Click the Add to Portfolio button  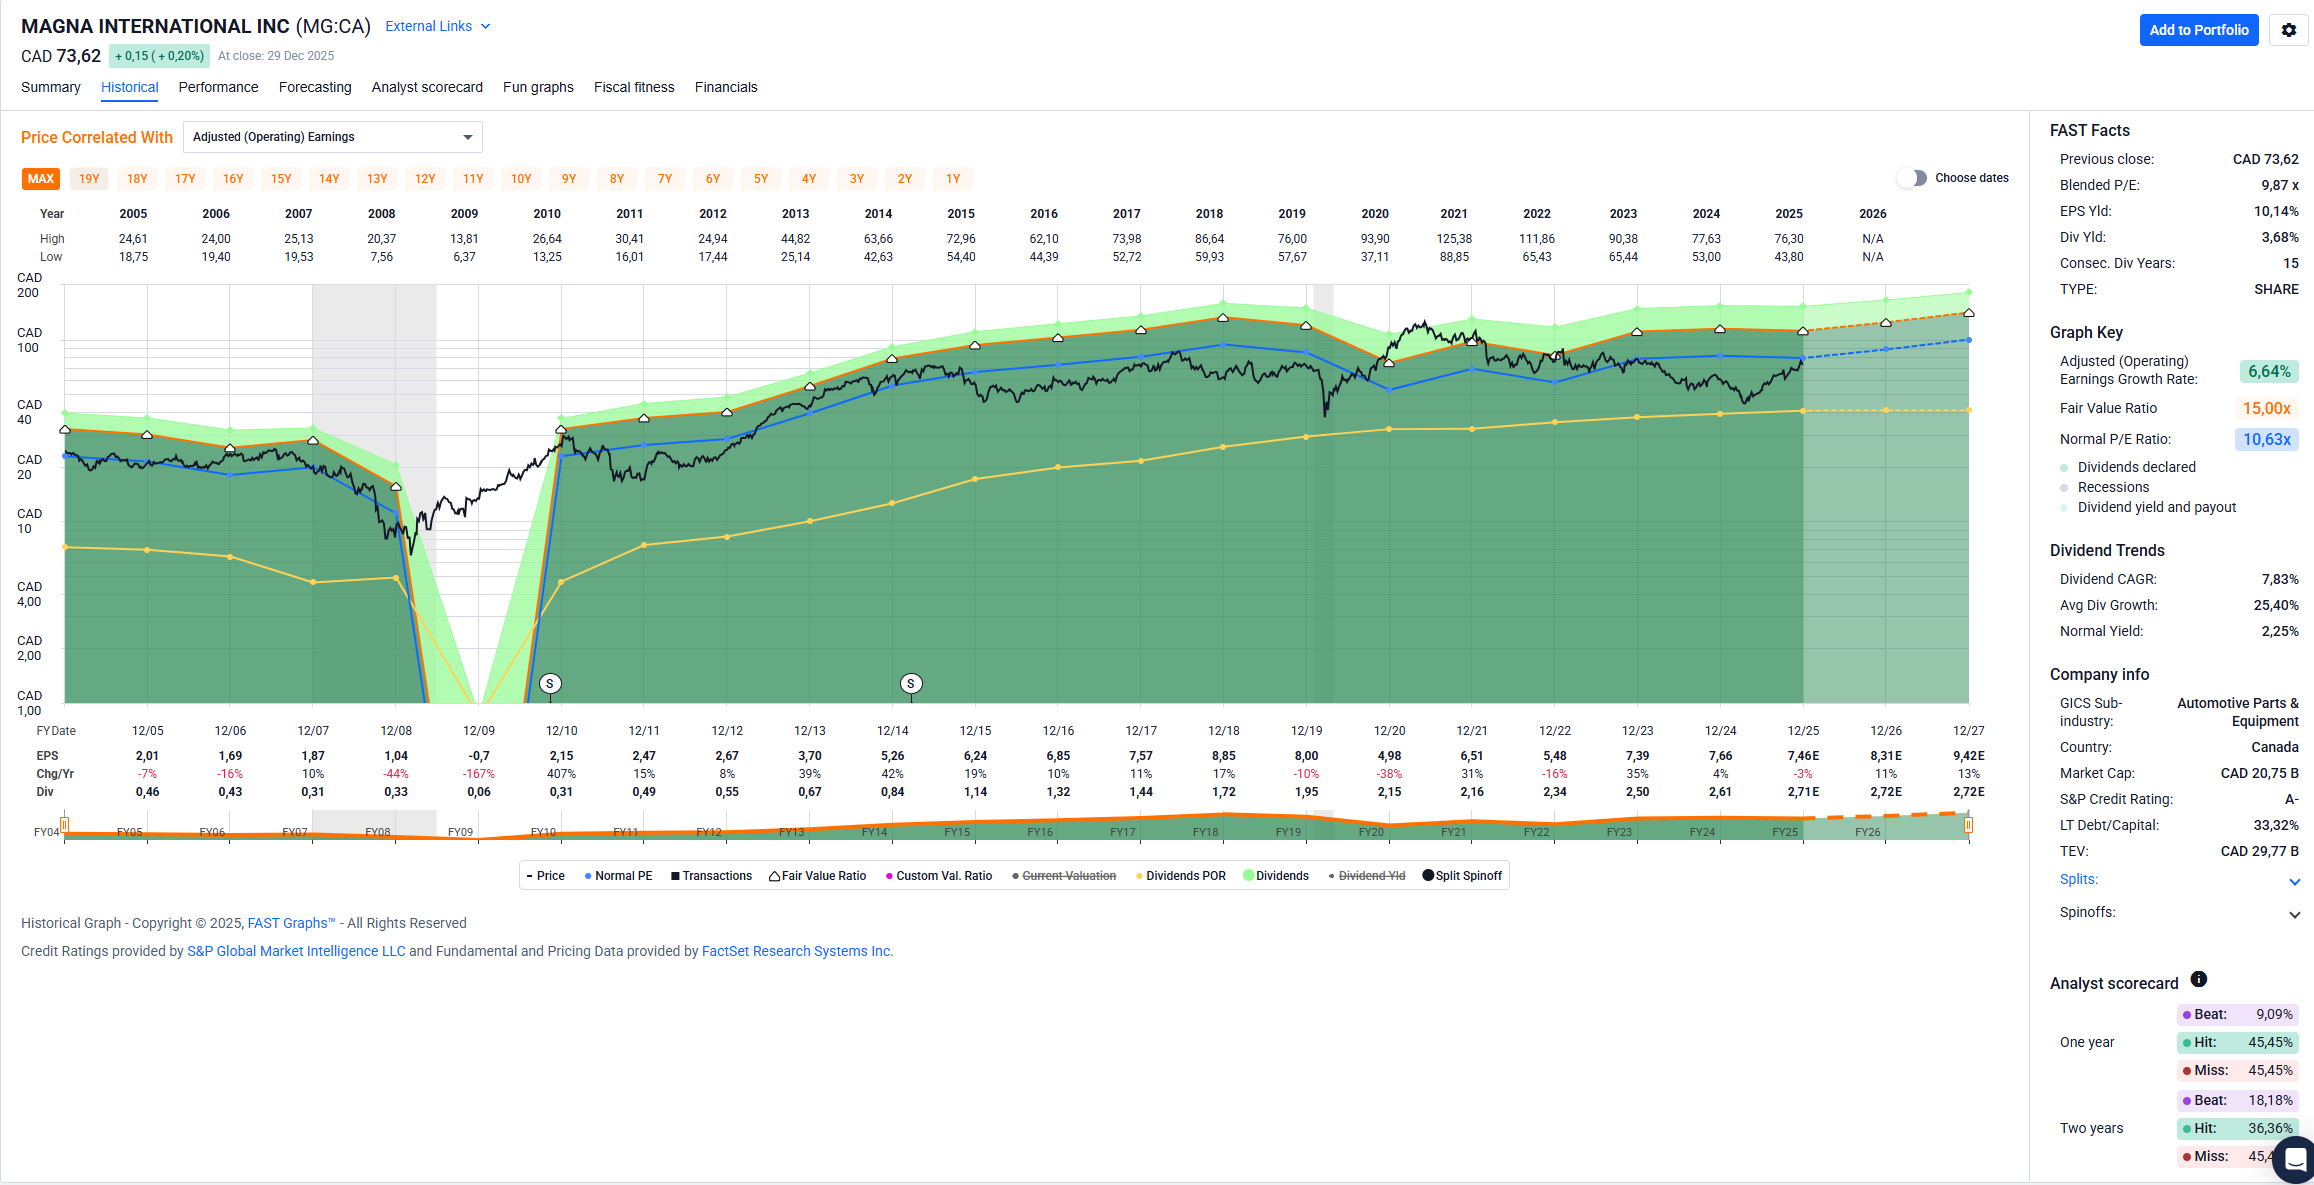2198,30
